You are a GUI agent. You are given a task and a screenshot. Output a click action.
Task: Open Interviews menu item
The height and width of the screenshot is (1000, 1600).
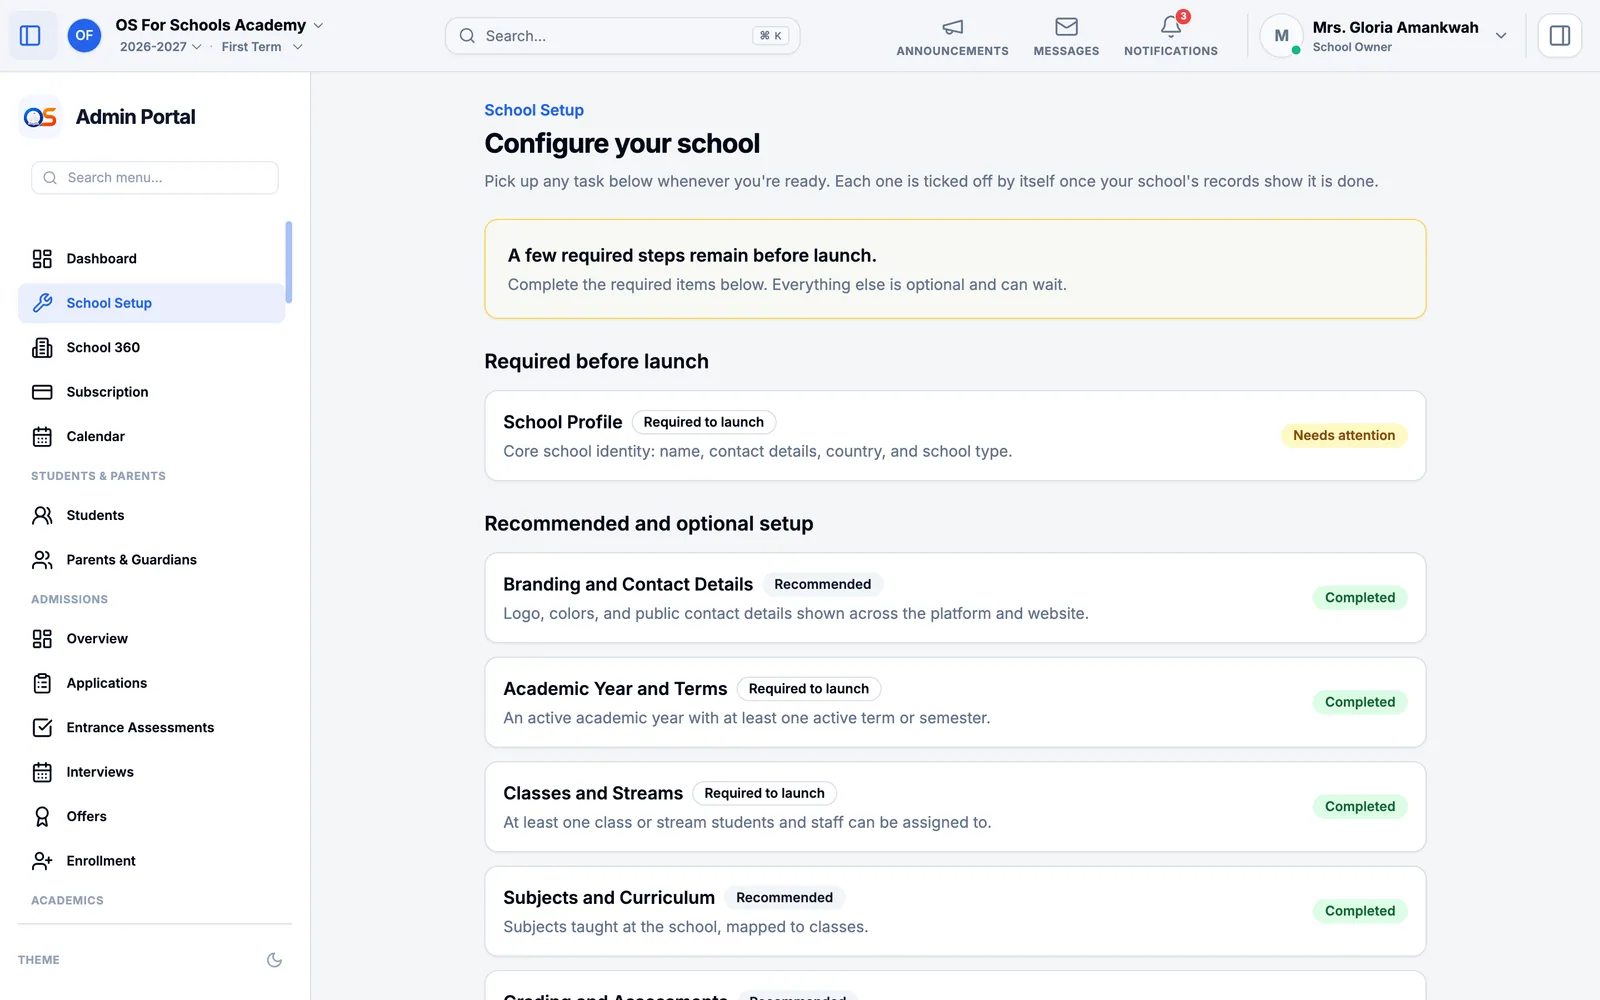tap(152, 772)
